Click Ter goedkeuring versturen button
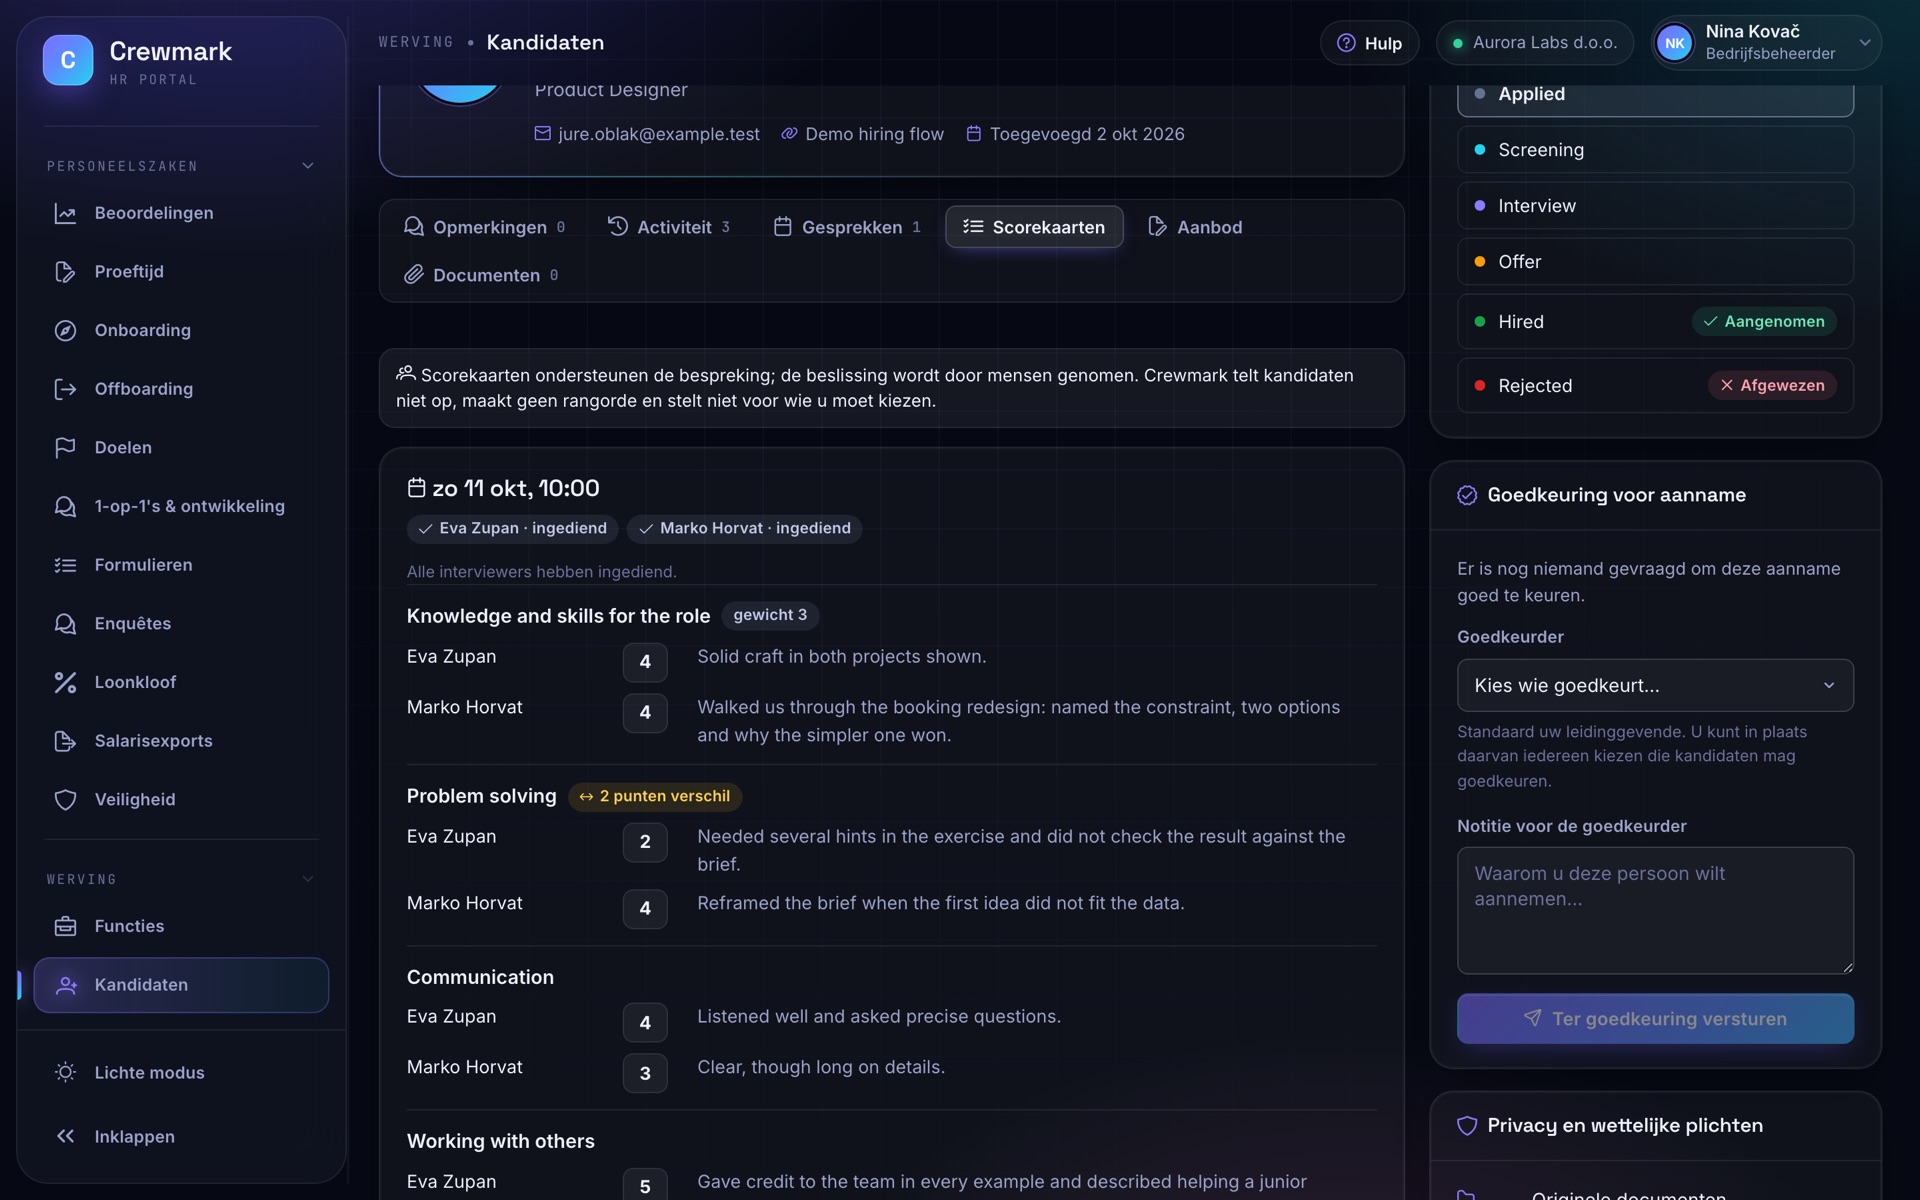Screen dimensions: 1920x1200 pyautogui.click(x=1655, y=1019)
